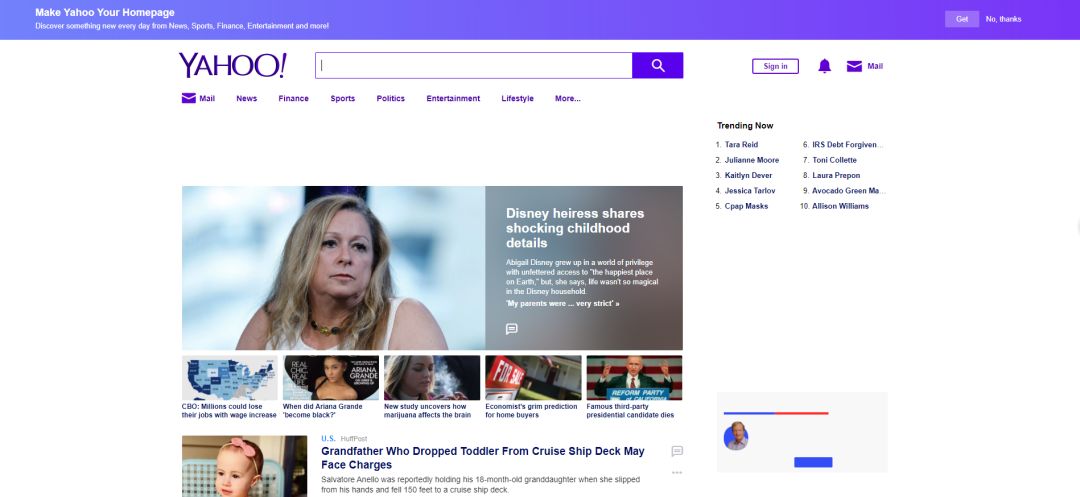Select trending topic Cpap Masks
The image size is (1080, 497).
[746, 206]
